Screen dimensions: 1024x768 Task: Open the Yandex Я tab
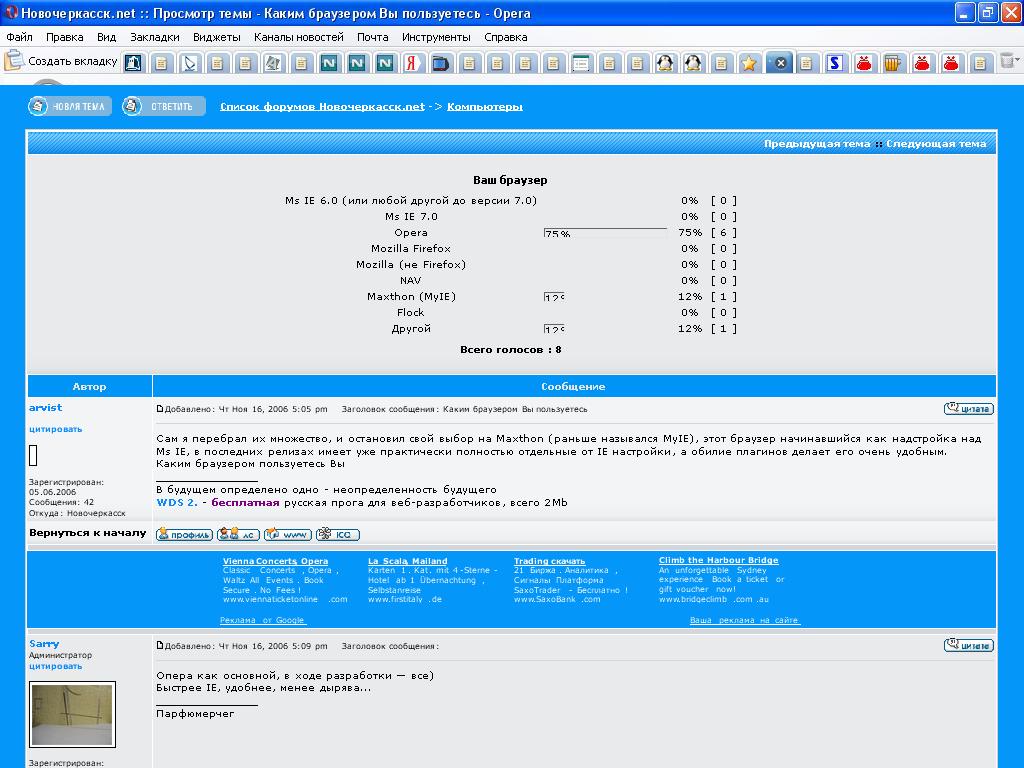412,63
